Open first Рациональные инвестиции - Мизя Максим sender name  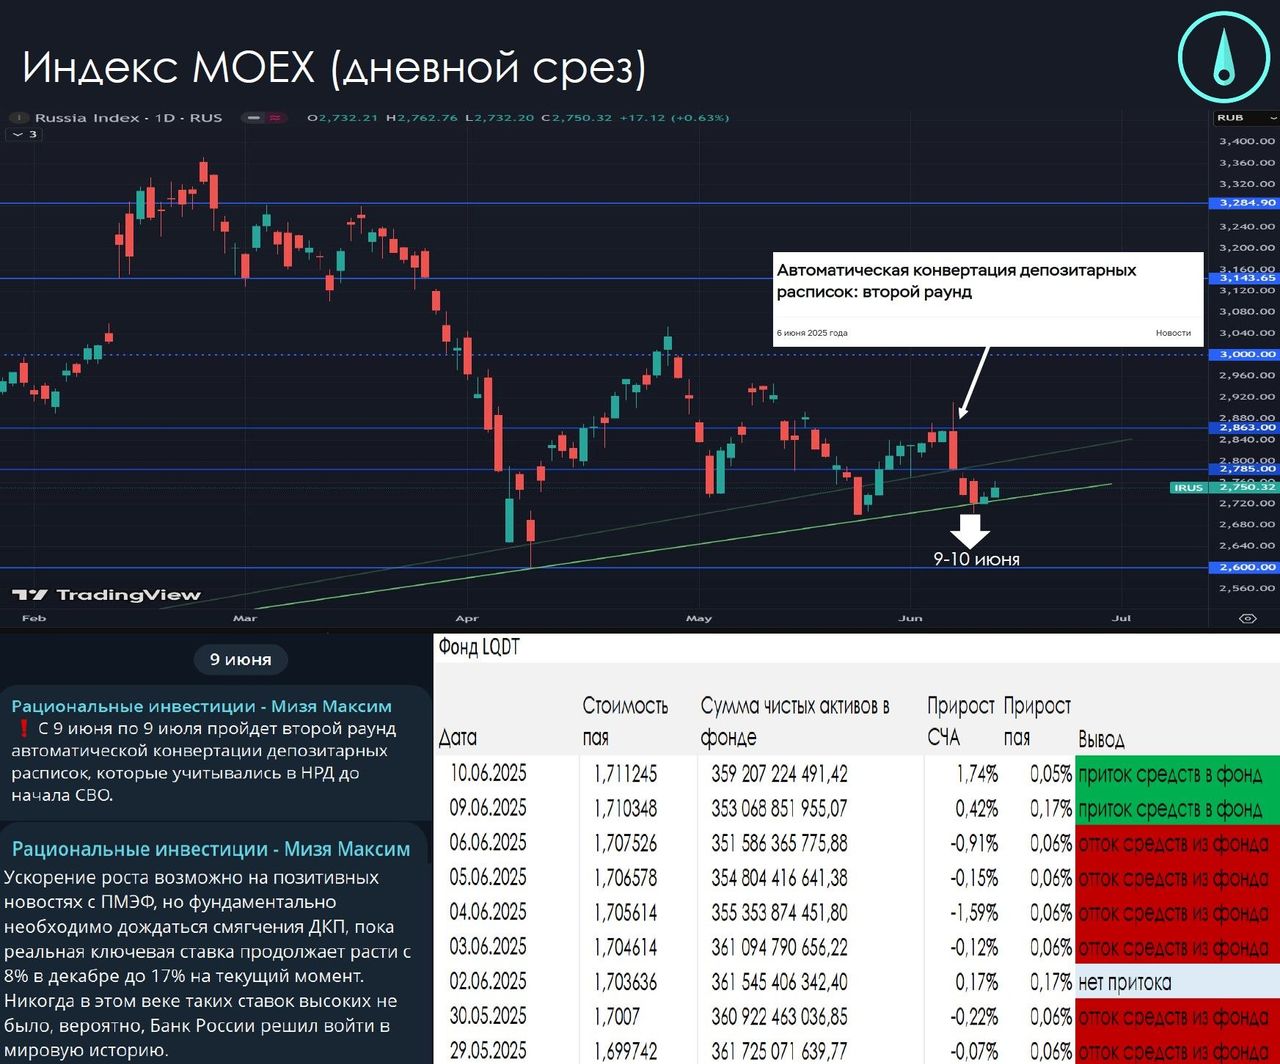click(x=202, y=706)
